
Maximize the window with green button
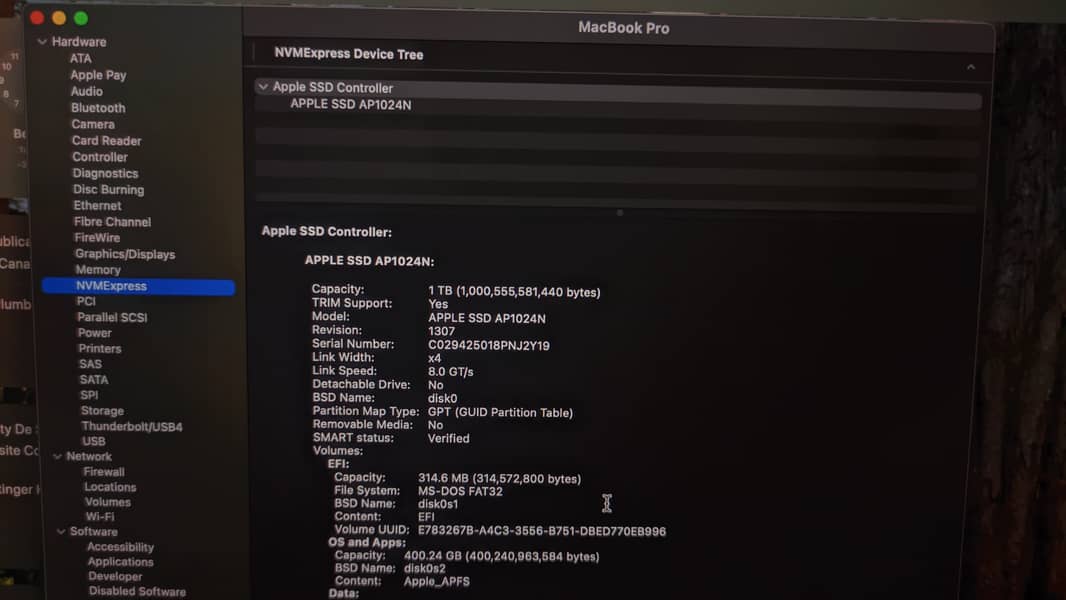81,18
